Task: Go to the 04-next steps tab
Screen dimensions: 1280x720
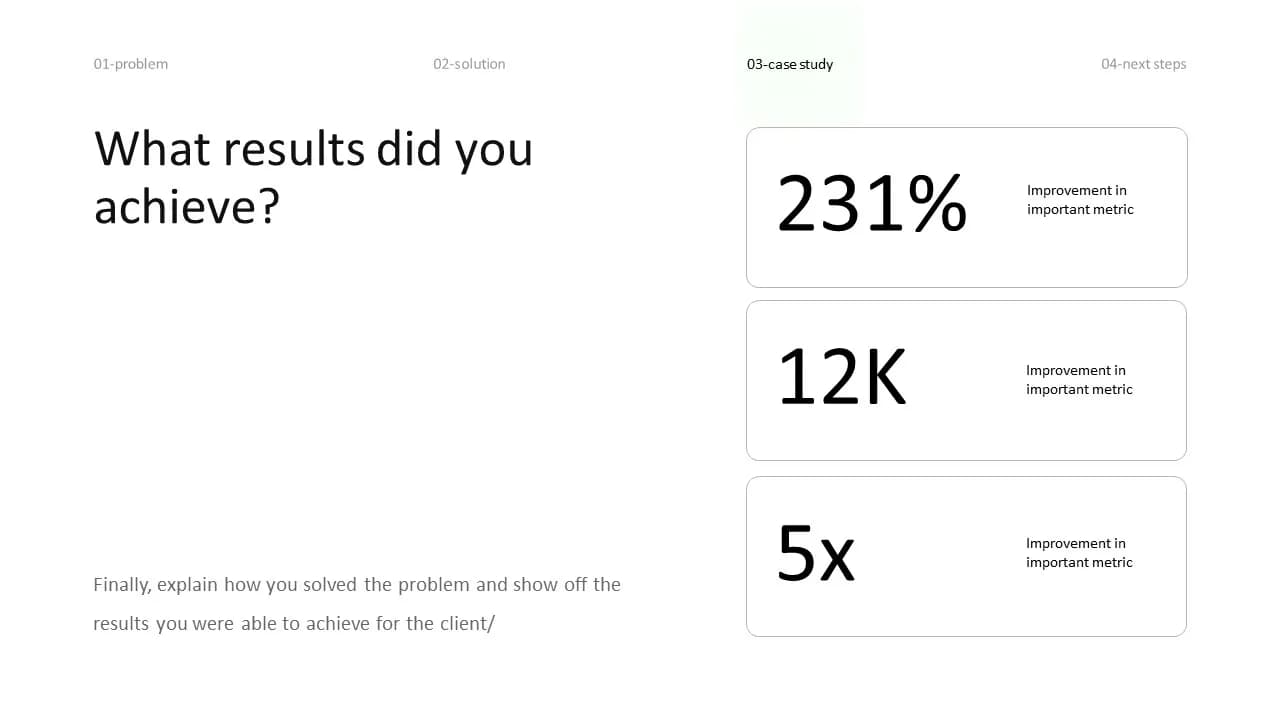Action: pyautogui.click(x=1143, y=64)
